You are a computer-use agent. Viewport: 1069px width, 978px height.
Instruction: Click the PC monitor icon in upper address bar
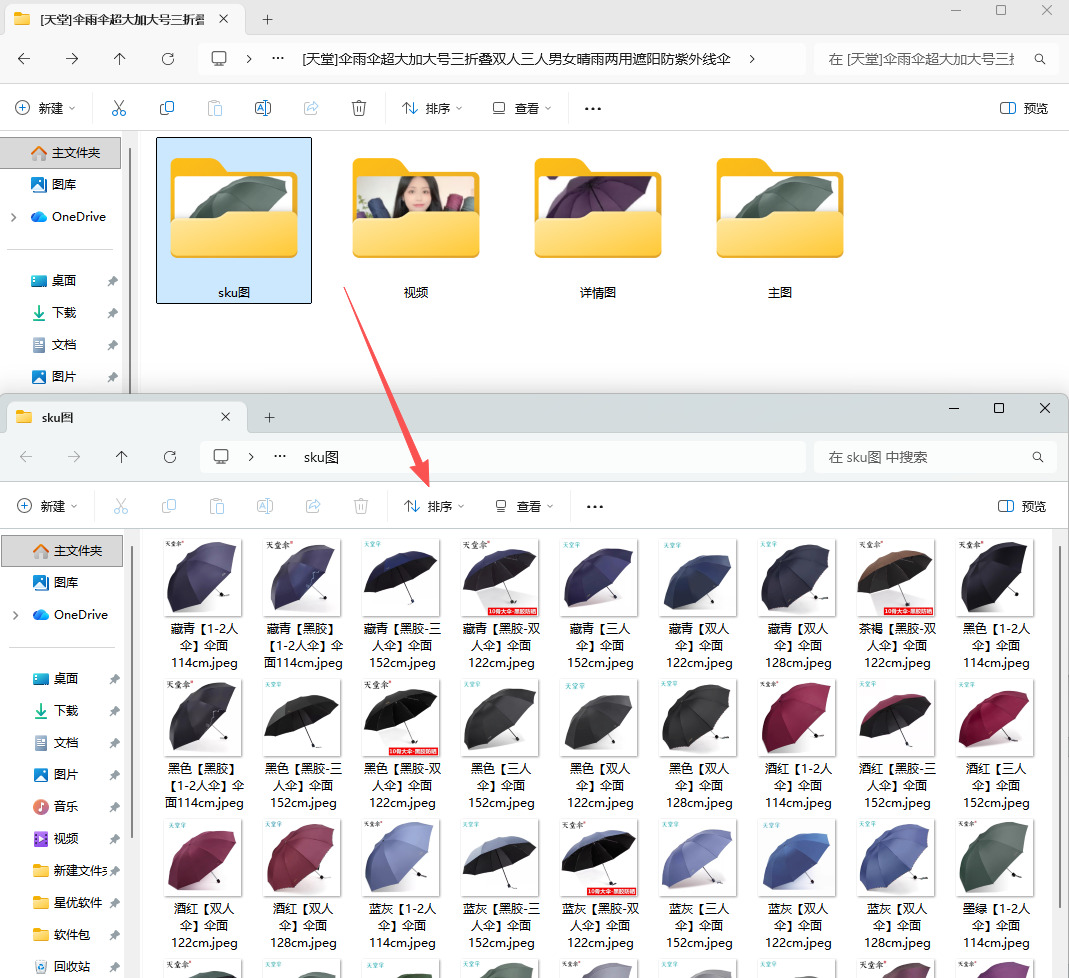(x=219, y=59)
